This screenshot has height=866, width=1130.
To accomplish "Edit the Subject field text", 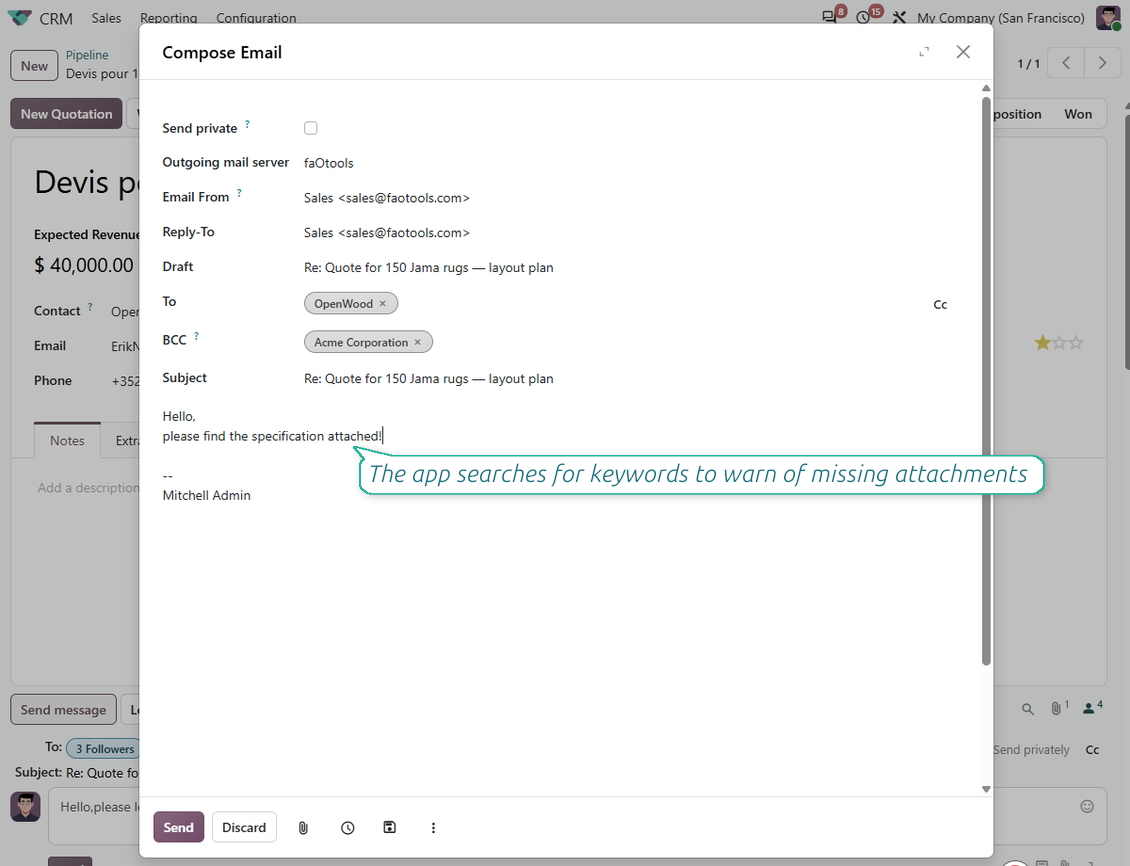I will tap(429, 379).
